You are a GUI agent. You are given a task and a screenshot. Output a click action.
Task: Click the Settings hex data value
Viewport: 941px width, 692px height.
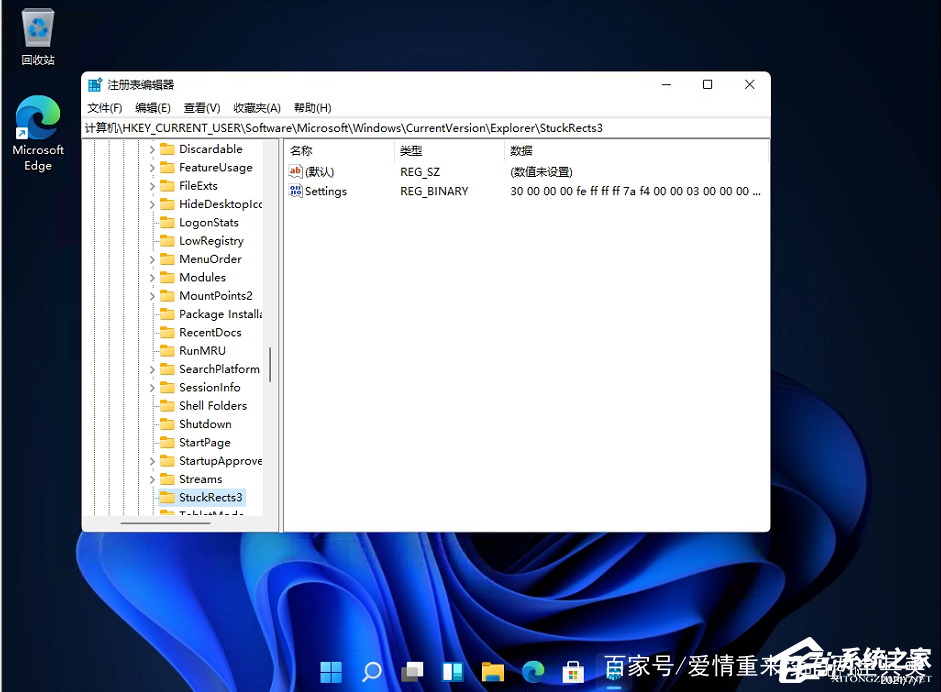(635, 191)
